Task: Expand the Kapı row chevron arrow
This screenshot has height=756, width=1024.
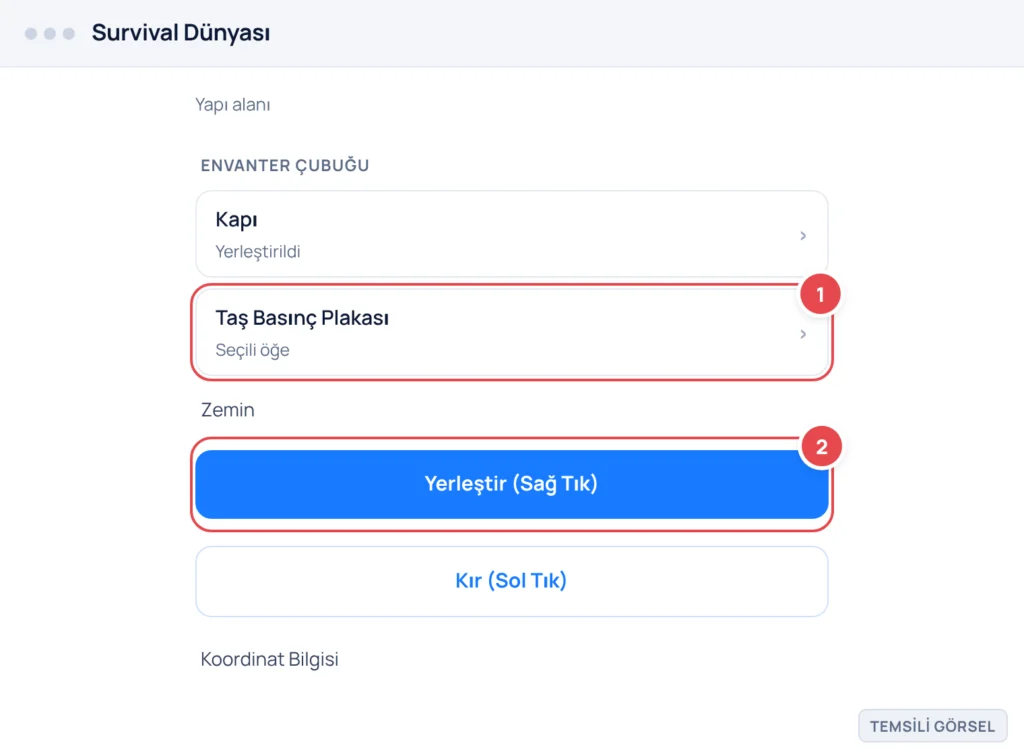Action: [803, 236]
